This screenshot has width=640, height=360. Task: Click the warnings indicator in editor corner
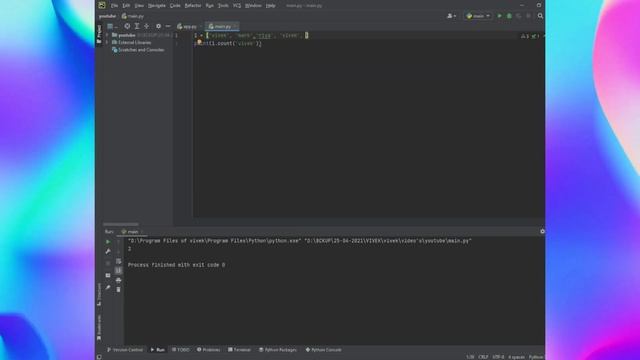pos(525,36)
